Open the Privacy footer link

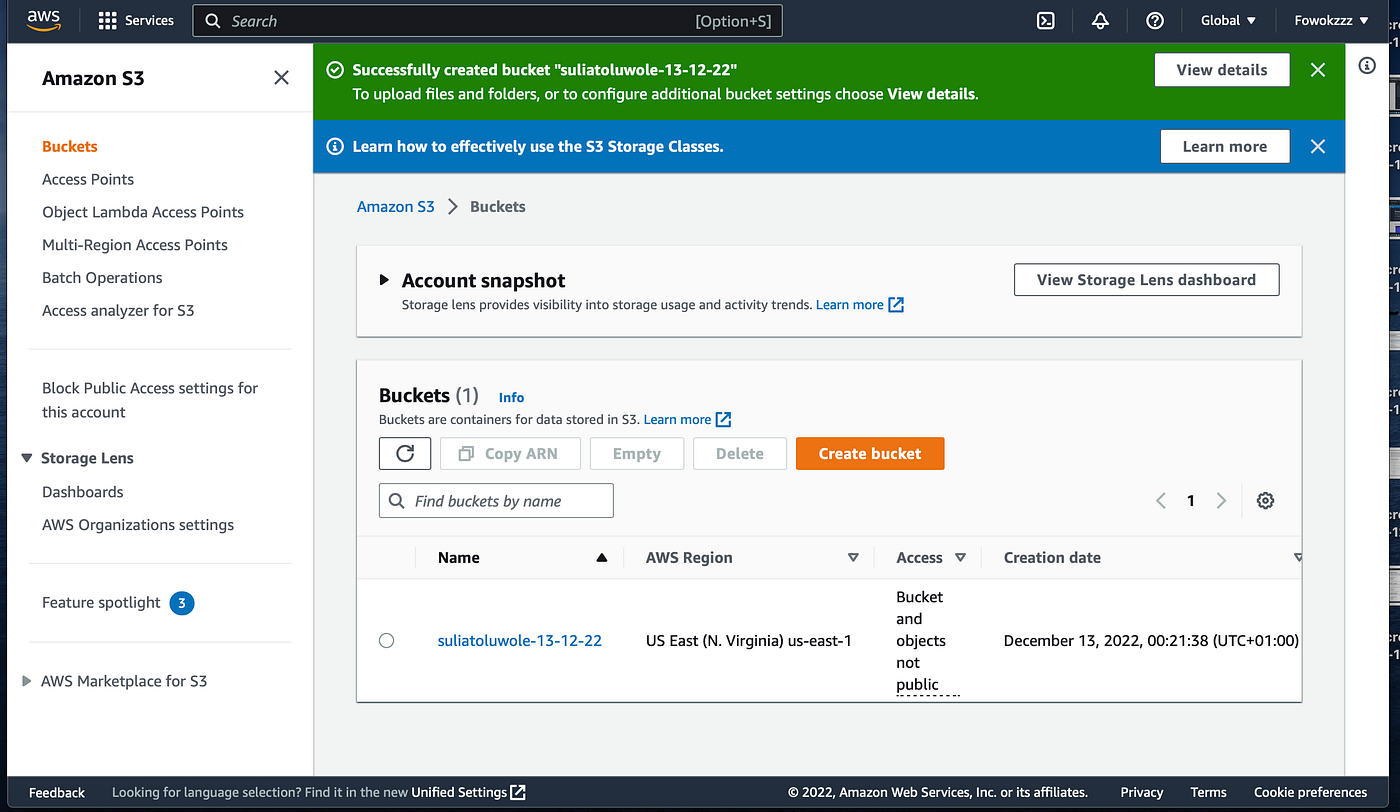(x=1142, y=793)
